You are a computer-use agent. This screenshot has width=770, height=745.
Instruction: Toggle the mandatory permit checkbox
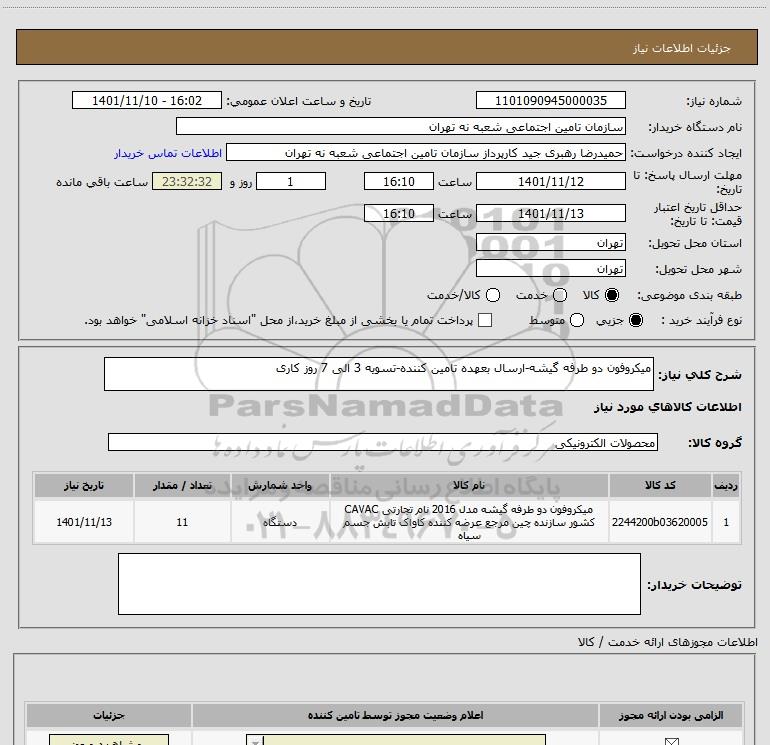(671, 741)
